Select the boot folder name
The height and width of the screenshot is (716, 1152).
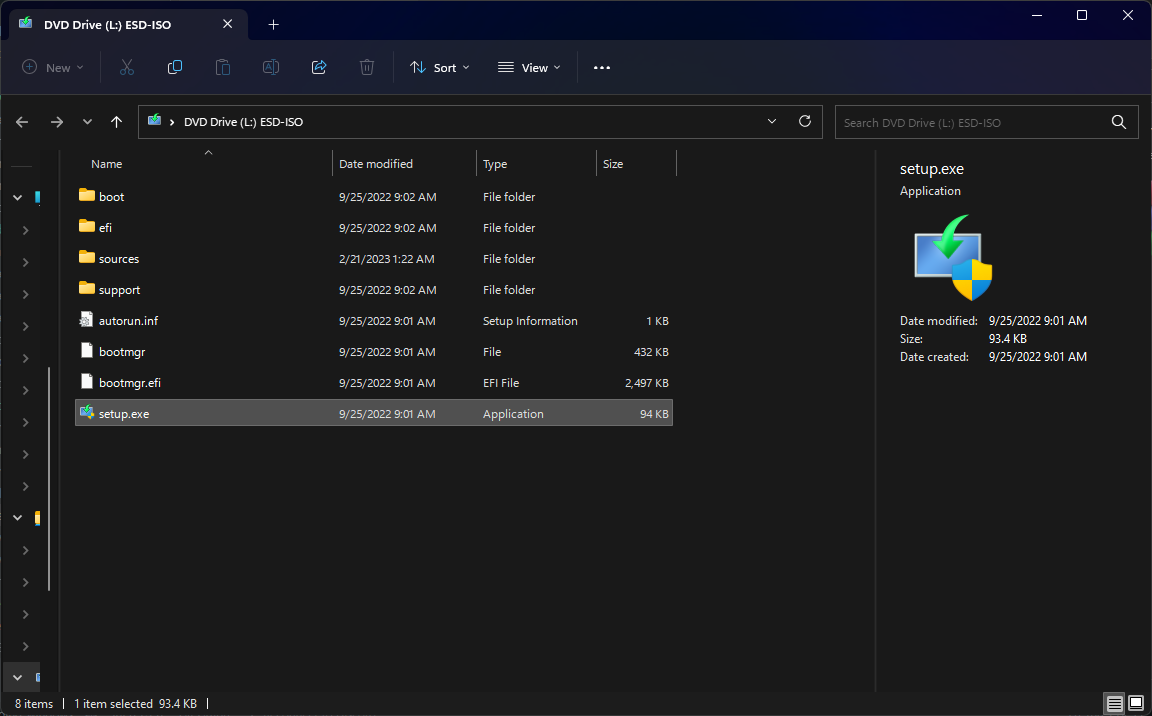coord(112,197)
